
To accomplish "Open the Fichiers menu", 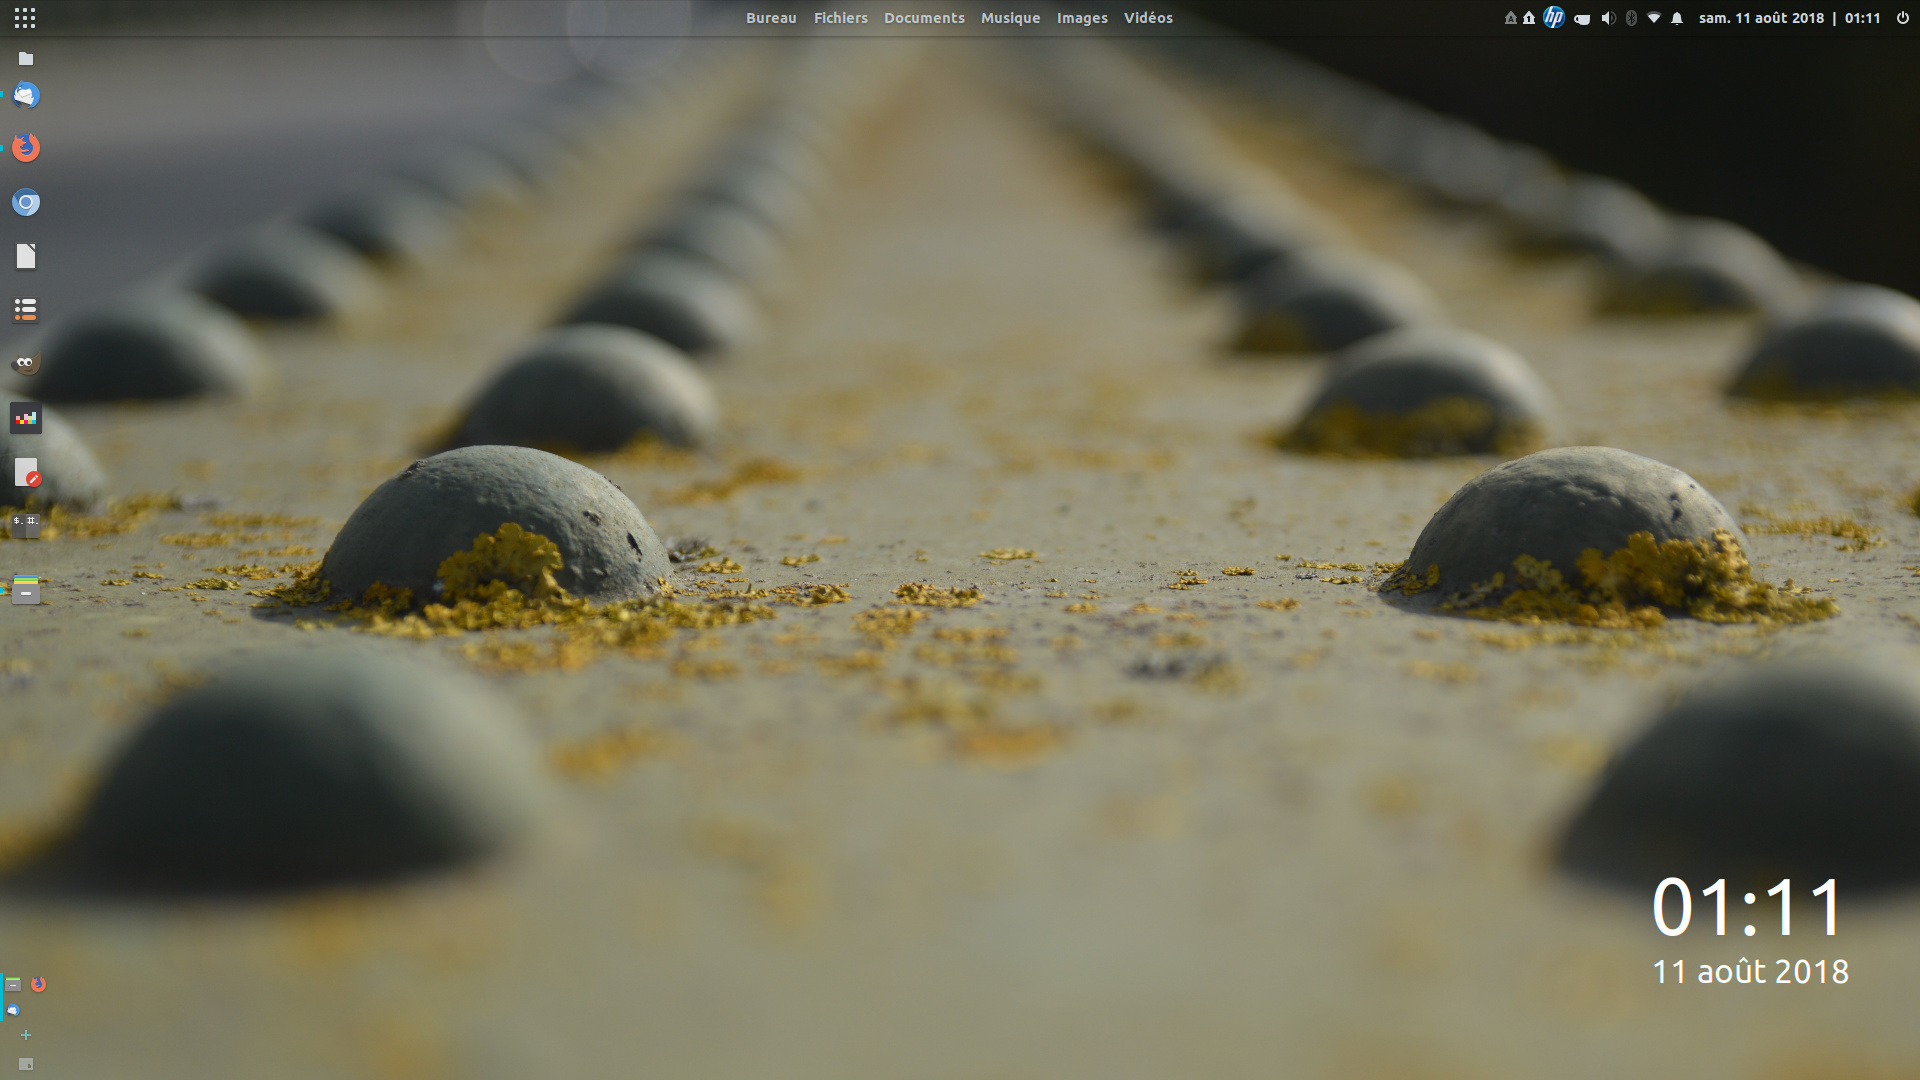I will coord(840,17).
